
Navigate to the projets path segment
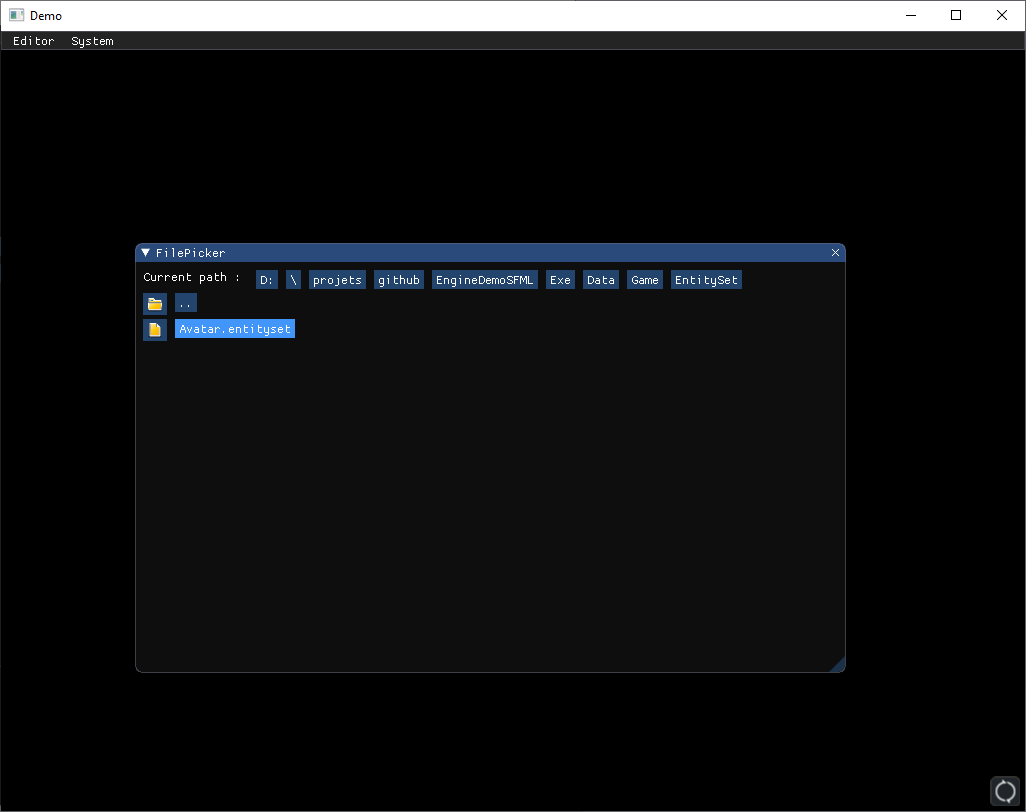[337, 280]
